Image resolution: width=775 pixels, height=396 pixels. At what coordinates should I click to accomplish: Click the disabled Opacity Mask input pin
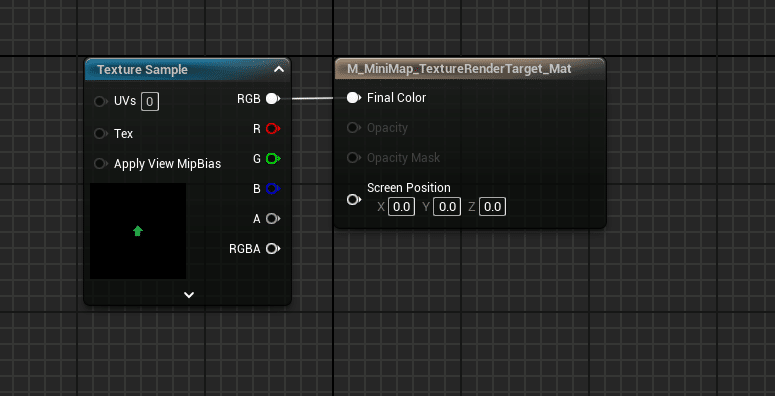tap(353, 158)
